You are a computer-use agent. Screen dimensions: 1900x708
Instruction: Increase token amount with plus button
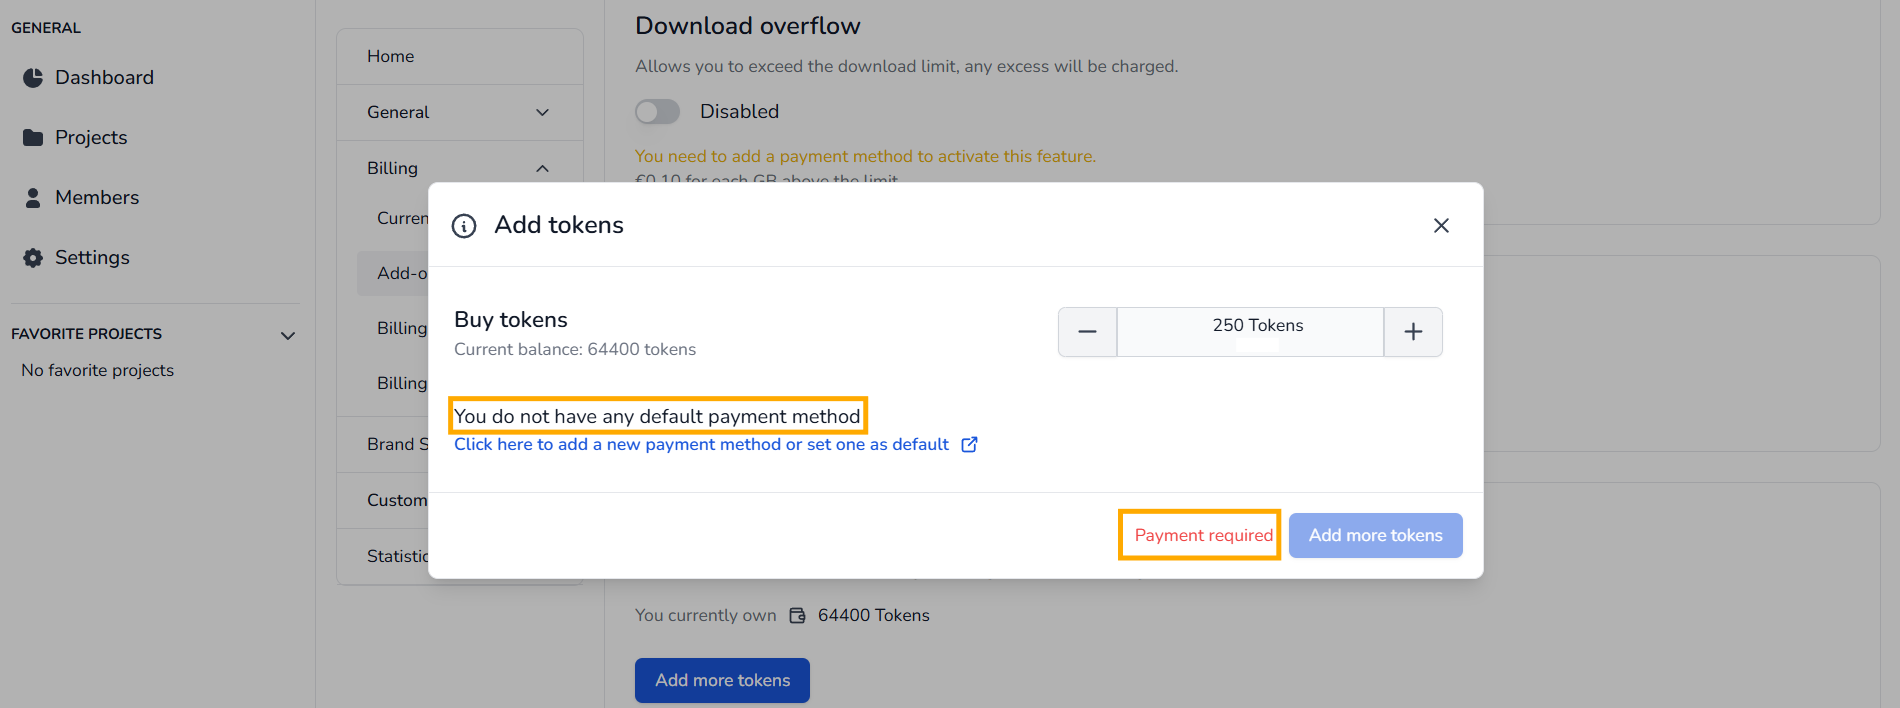1413,332
